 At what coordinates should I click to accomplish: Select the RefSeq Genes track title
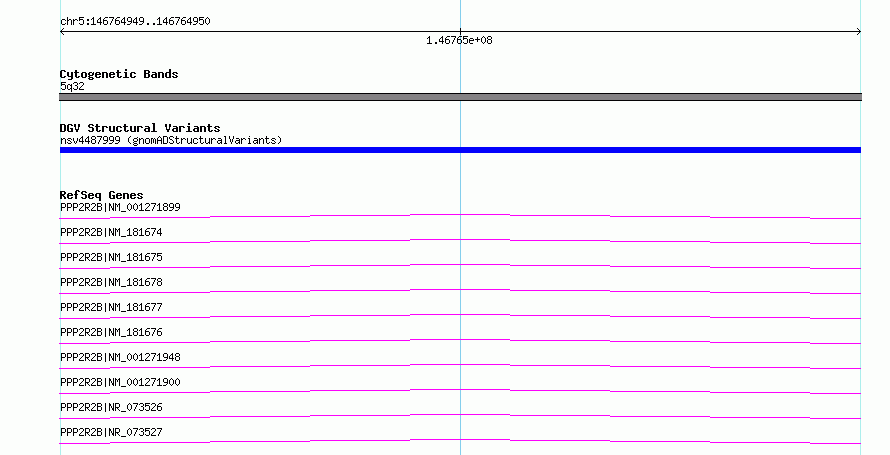(101, 195)
